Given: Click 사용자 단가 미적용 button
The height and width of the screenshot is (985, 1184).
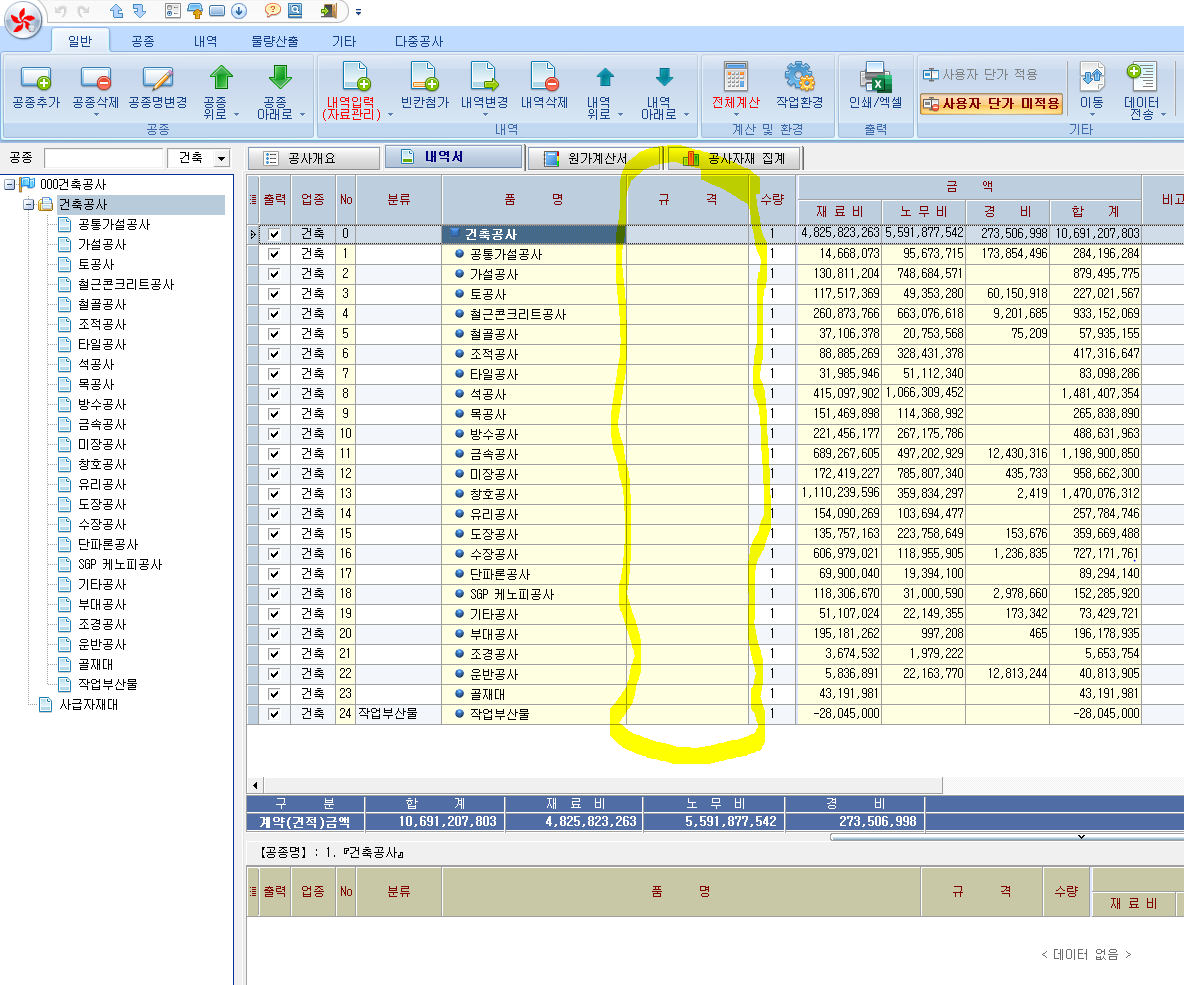Looking at the screenshot, I should 990,102.
